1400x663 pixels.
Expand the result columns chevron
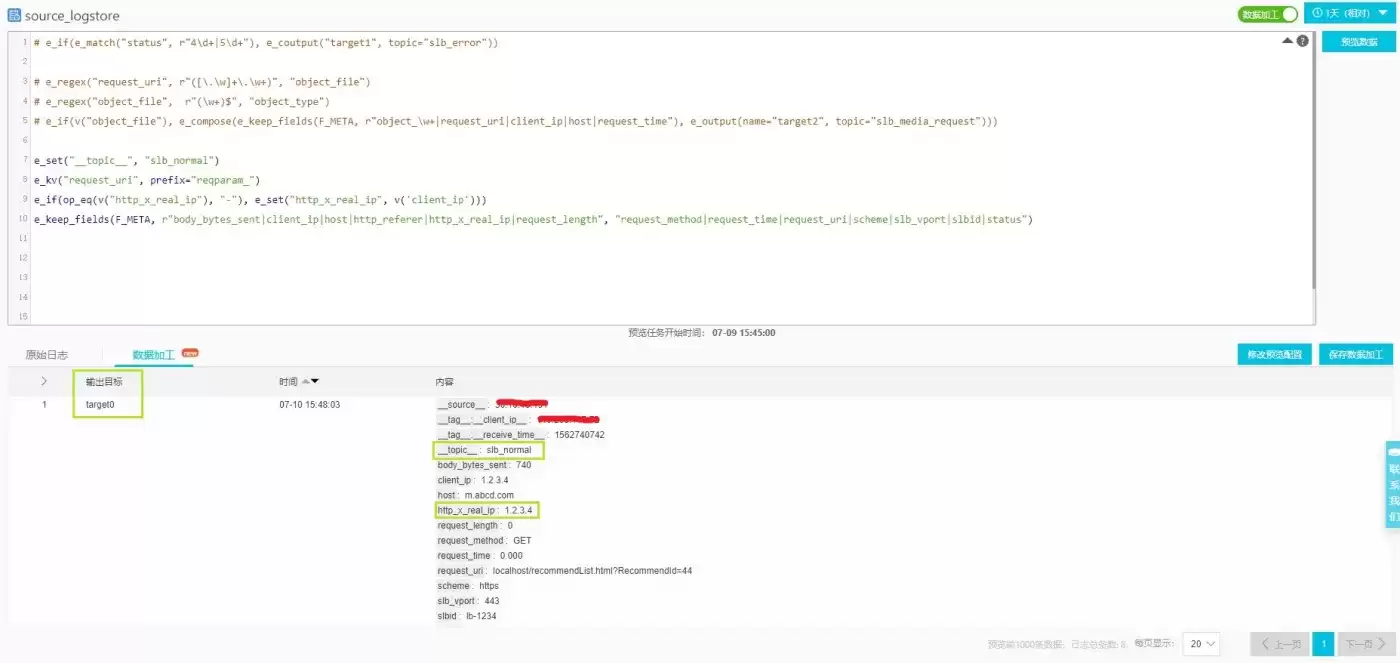click(44, 381)
